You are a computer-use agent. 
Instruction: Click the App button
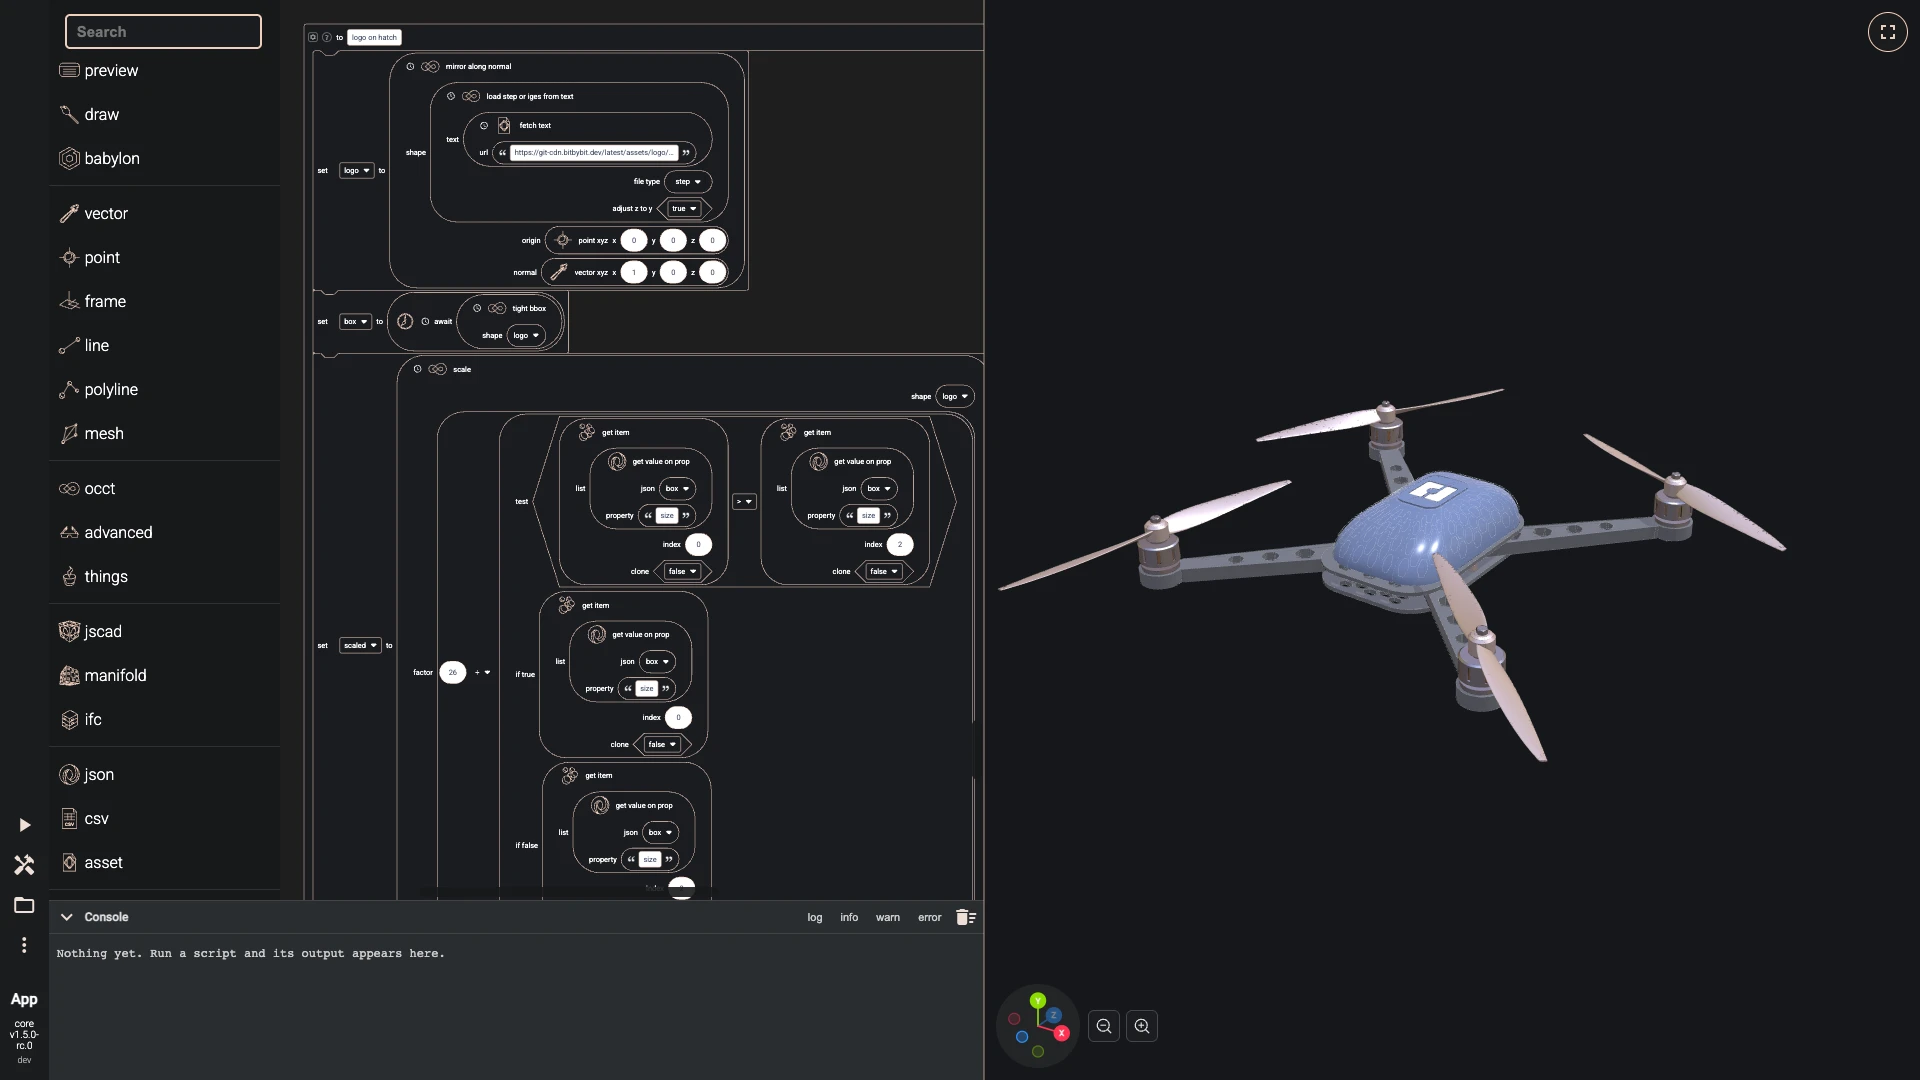[x=24, y=999]
